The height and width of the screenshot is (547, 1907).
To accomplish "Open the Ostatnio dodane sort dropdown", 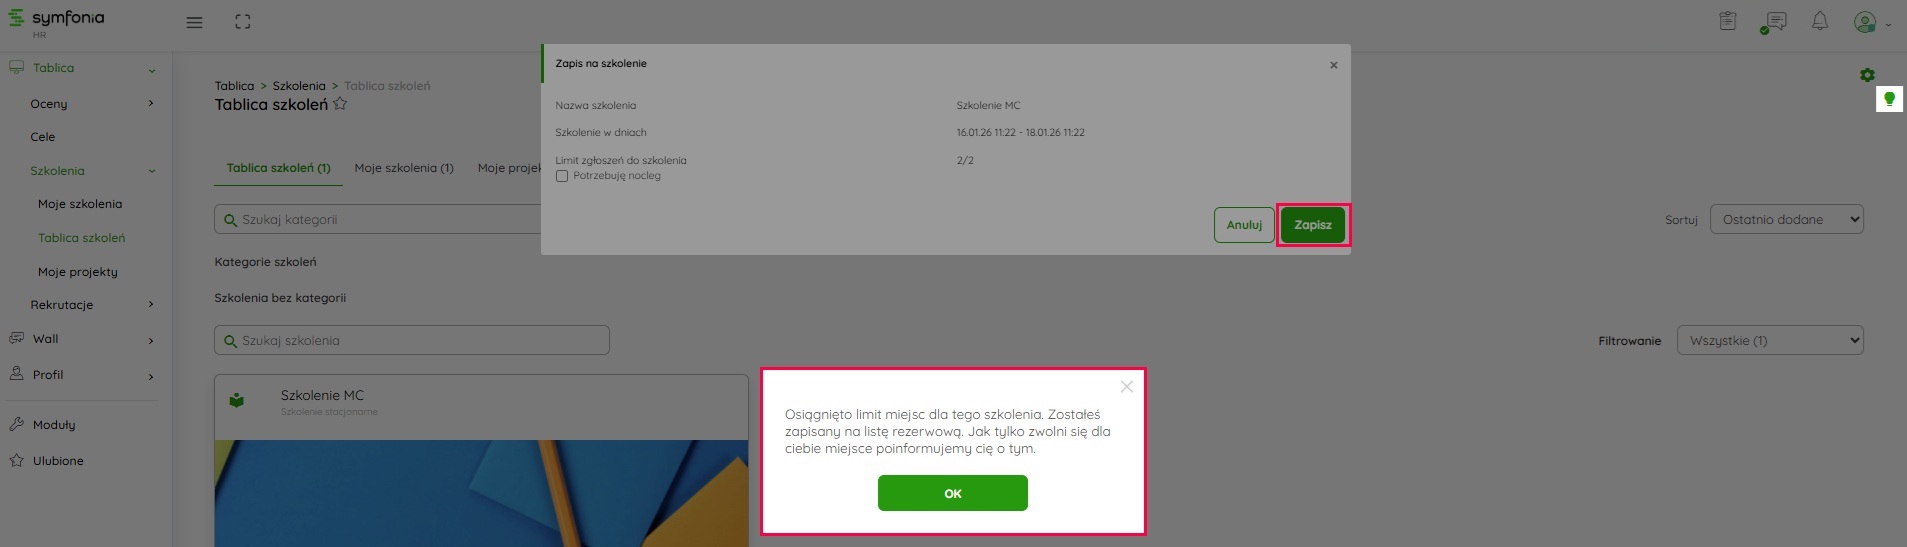I will [1787, 220].
